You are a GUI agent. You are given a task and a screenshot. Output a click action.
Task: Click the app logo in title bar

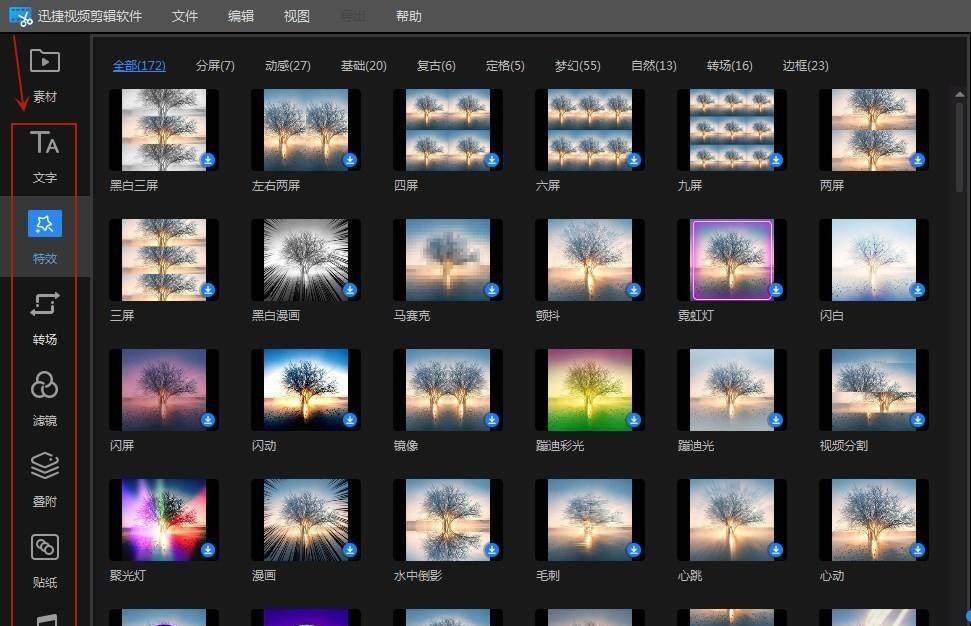[20, 16]
